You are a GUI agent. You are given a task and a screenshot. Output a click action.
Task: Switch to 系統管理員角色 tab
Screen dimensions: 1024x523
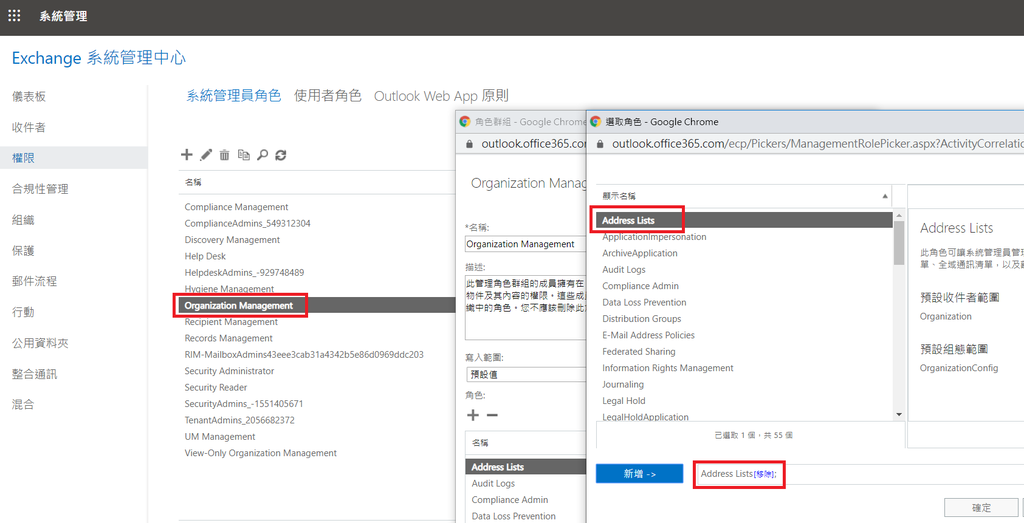click(234, 95)
